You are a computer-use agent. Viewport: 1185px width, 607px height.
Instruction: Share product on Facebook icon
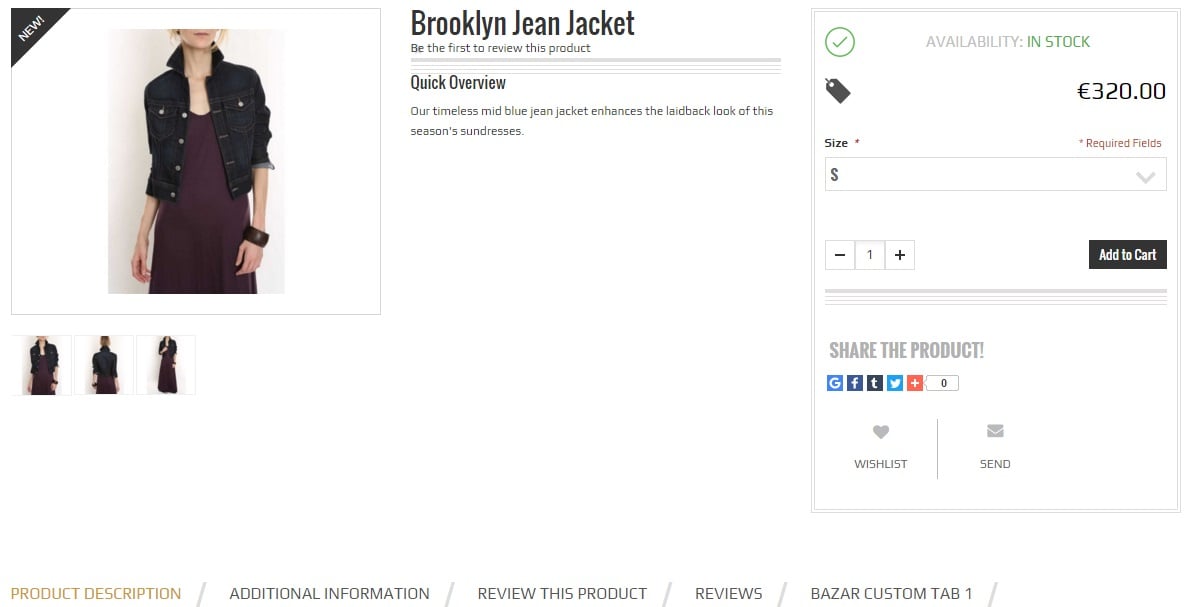click(855, 383)
